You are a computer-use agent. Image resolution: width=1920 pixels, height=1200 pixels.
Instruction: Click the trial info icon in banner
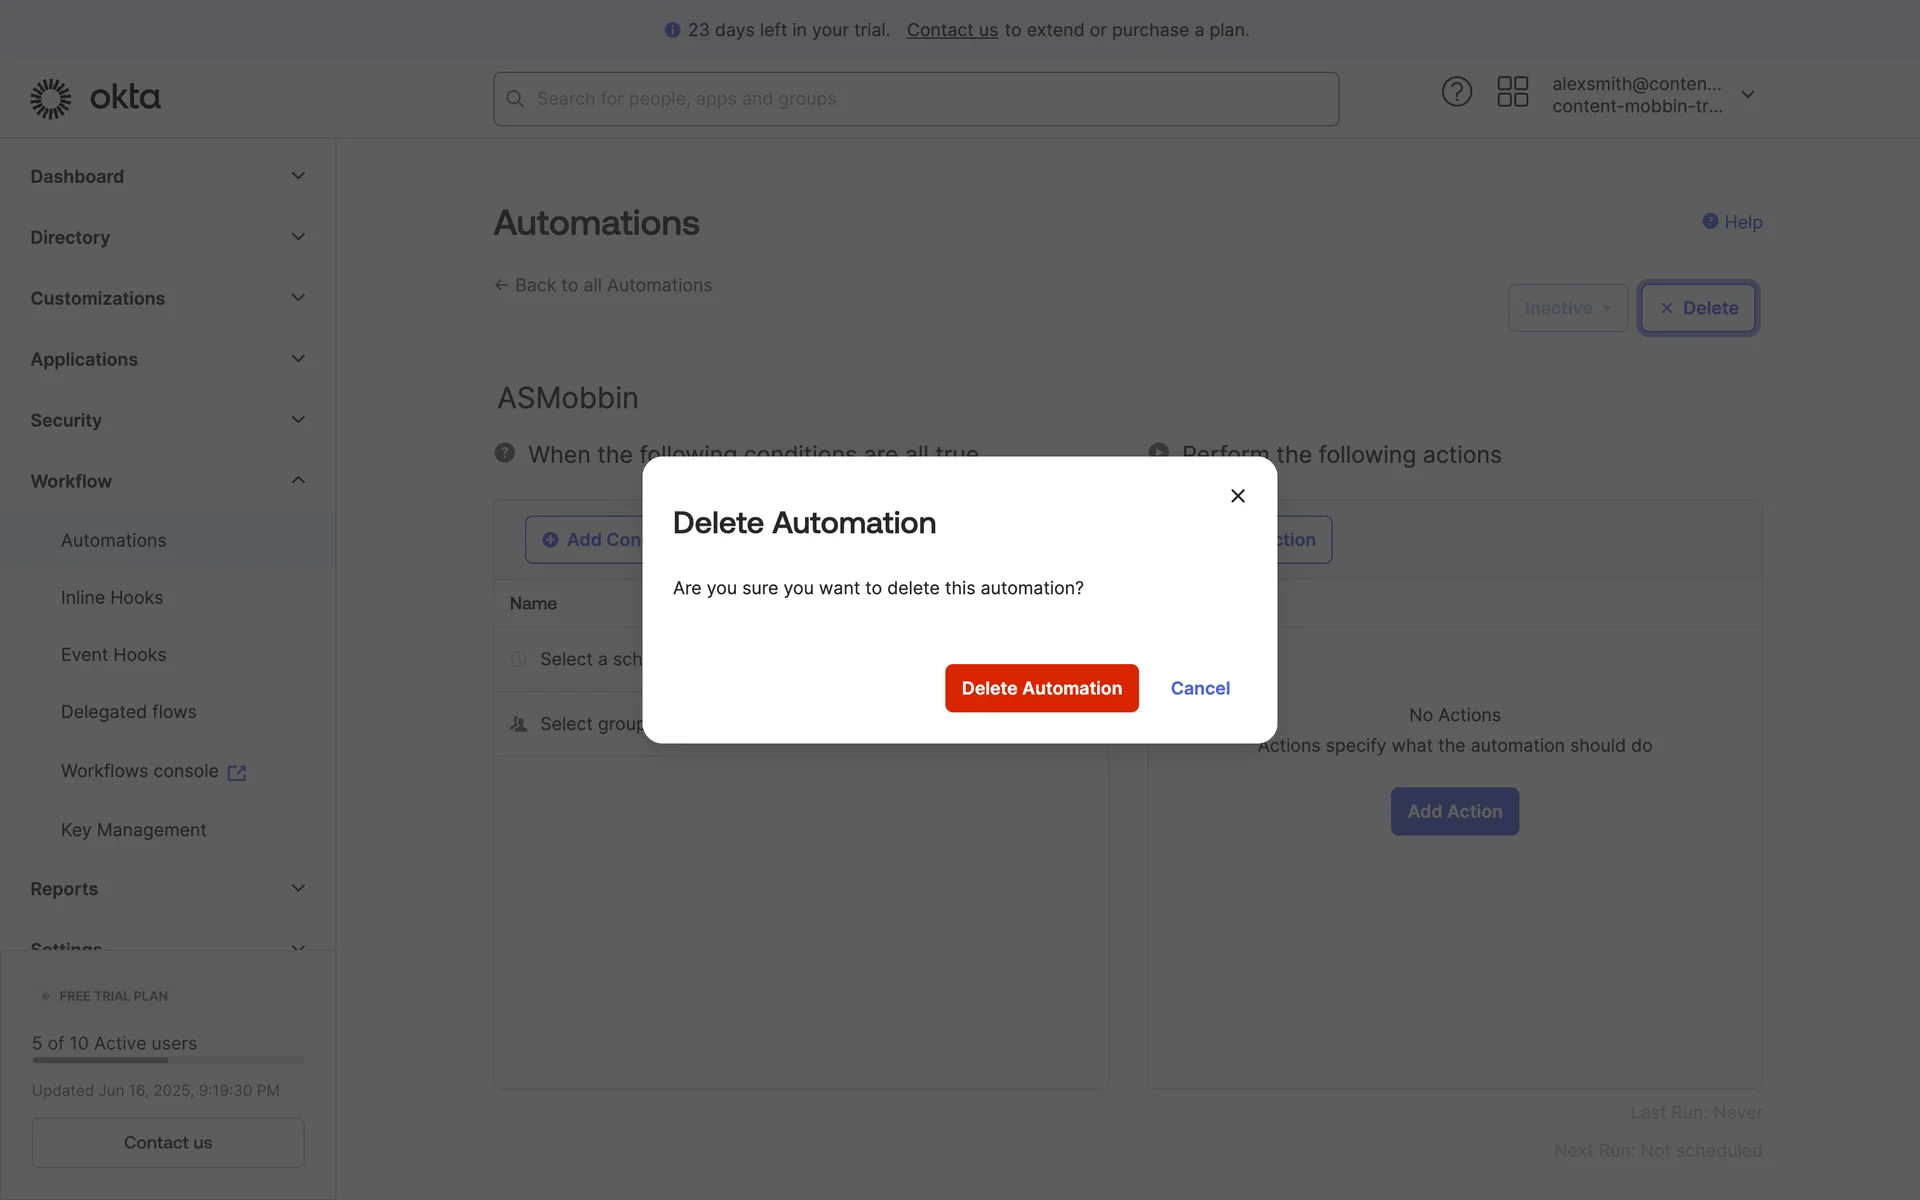[672, 30]
